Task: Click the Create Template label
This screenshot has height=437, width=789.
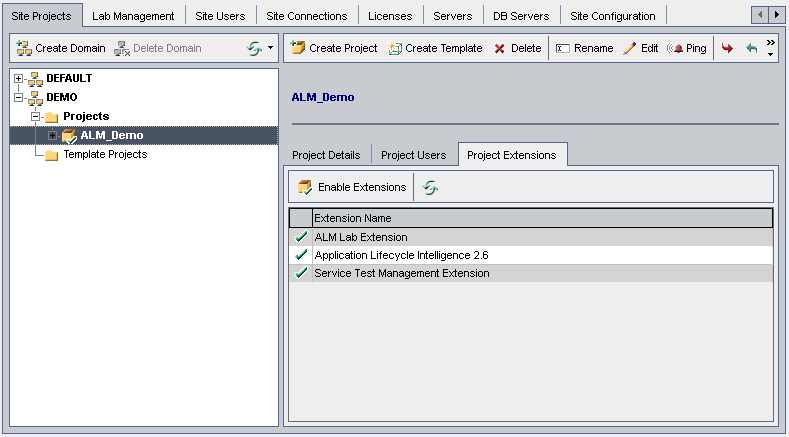Action: (x=444, y=48)
